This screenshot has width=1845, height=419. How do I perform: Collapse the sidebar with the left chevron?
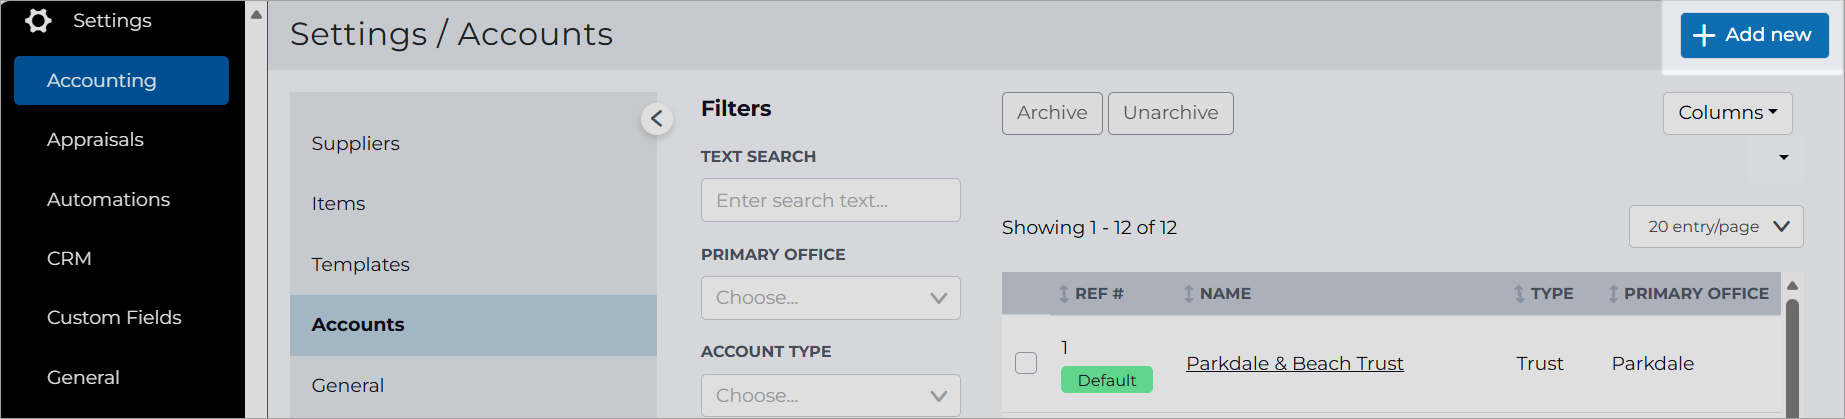click(657, 119)
